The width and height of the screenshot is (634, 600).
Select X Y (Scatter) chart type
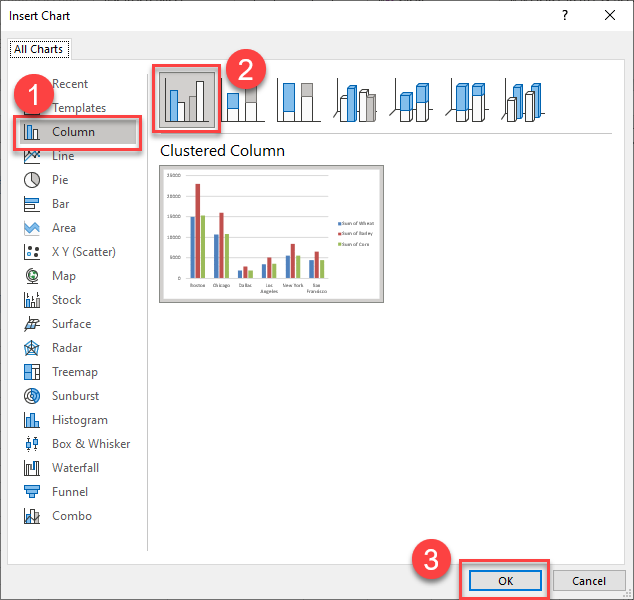point(83,252)
